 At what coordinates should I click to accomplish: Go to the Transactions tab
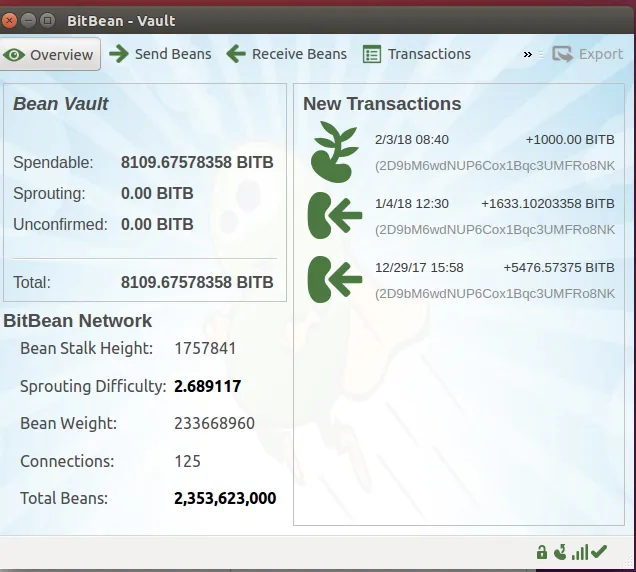pyautogui.click(x=417, y=54)
